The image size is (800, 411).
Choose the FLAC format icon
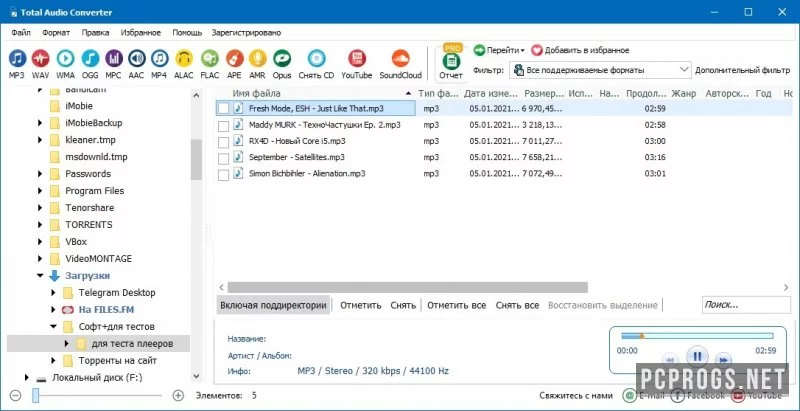pos(209,59)
